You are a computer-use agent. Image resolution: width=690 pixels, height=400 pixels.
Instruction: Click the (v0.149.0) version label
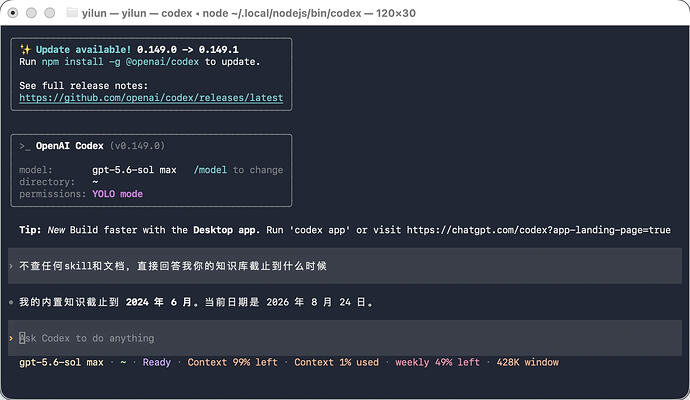(137, 146)
